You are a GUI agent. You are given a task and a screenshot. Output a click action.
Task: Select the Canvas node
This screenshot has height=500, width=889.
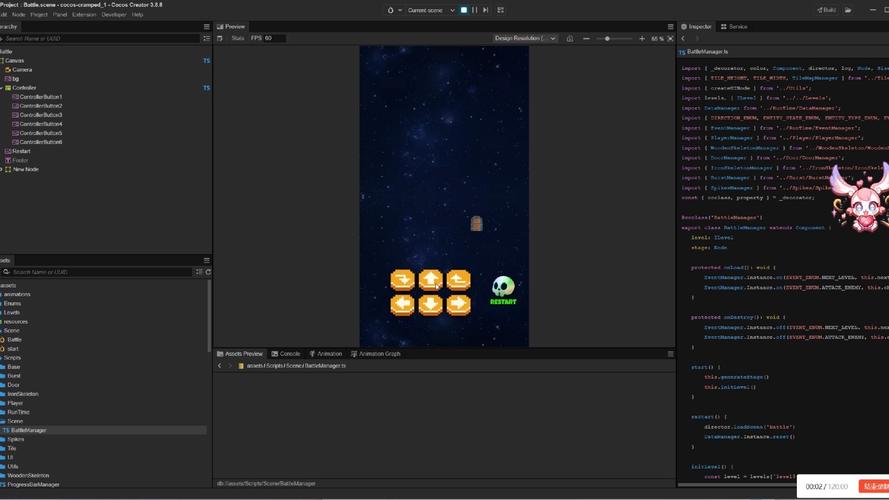click(15, 61)
